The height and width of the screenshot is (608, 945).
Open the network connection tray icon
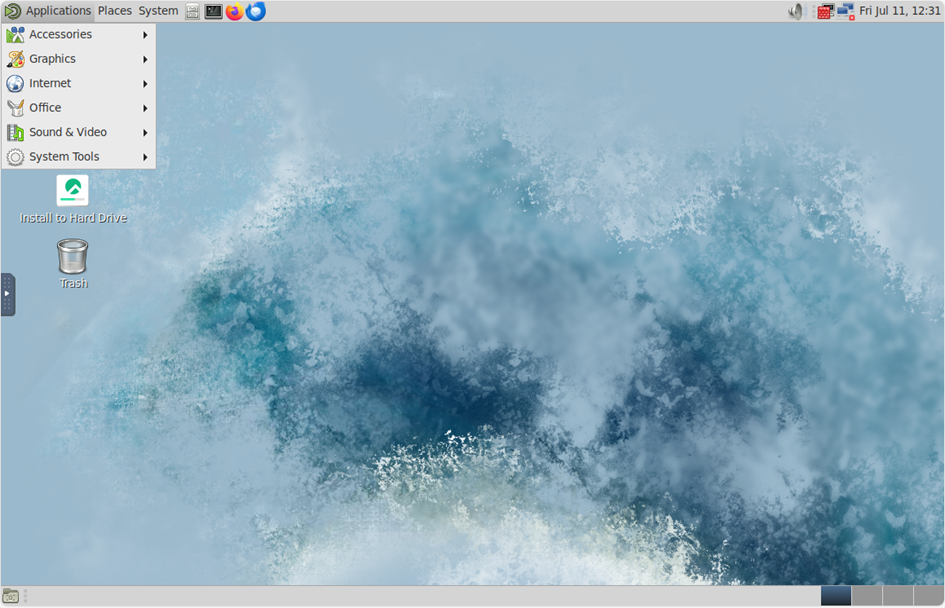[x=846, y=11]
